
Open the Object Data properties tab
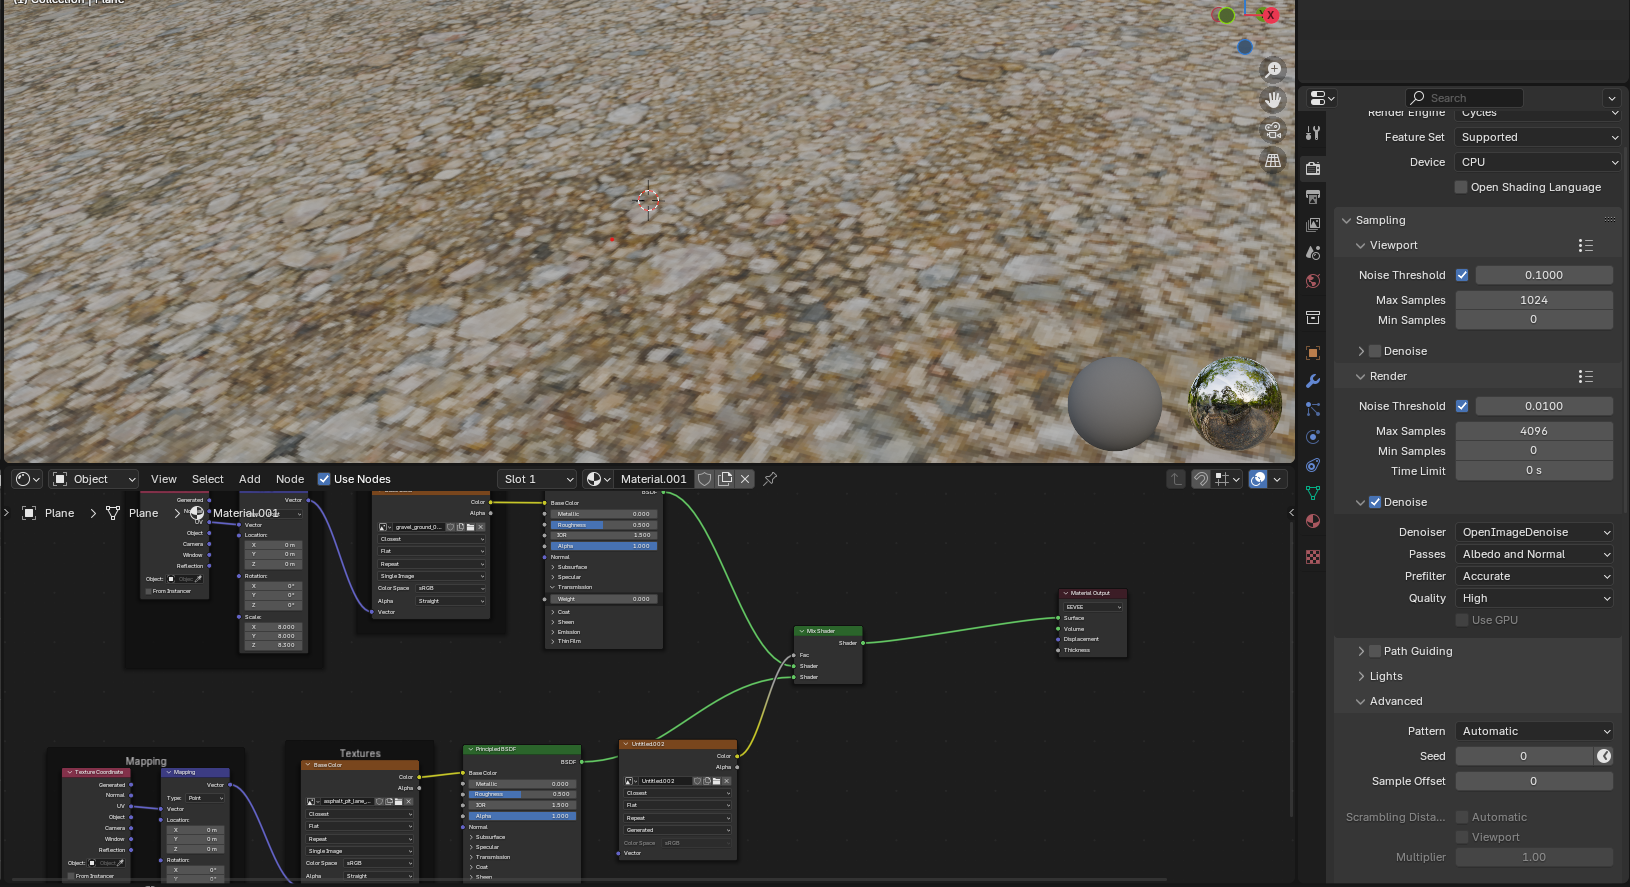click(1313, 493)
